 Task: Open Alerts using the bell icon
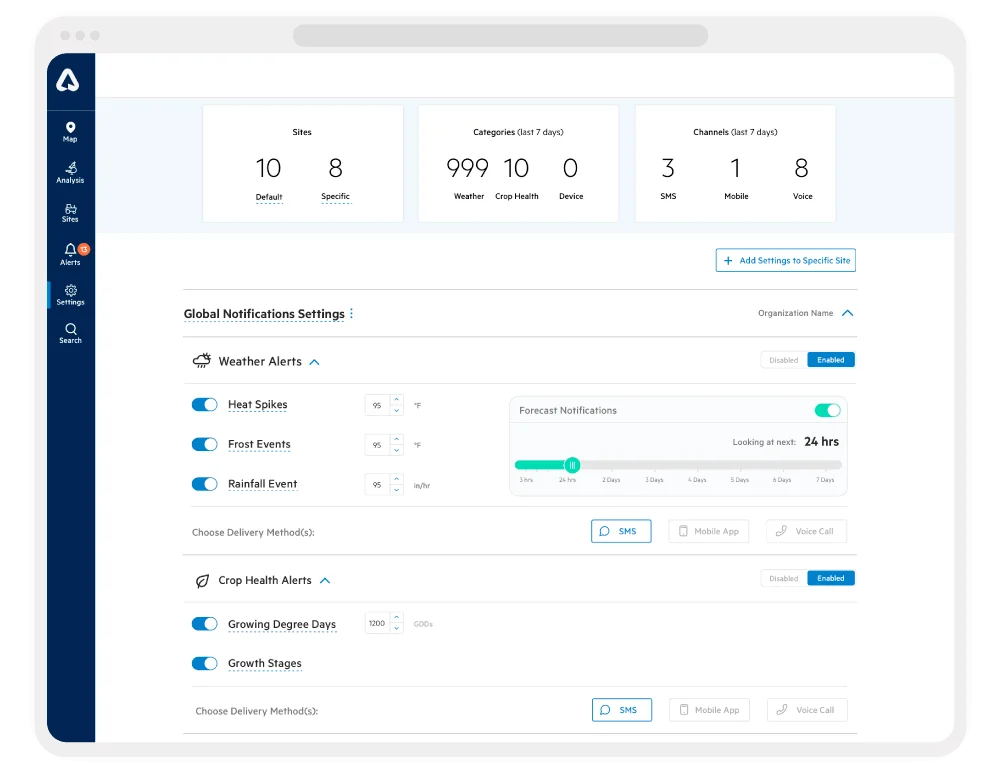click(x=70, y=253)
